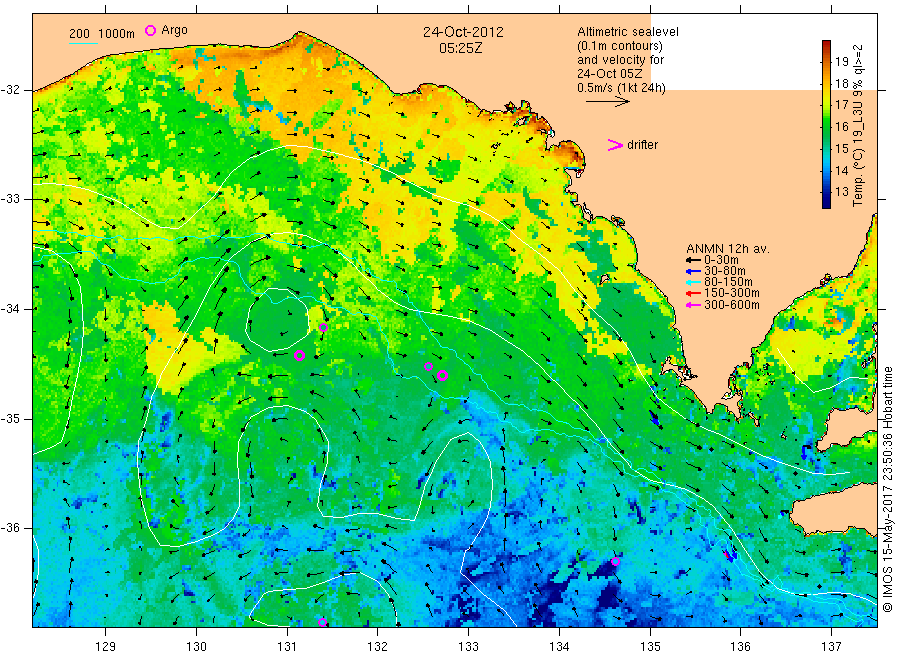Select the Argo float marker near 134.6E, 36.3S
The height and width of the screenshot is (660, 900).
click(x=615, y=561)
